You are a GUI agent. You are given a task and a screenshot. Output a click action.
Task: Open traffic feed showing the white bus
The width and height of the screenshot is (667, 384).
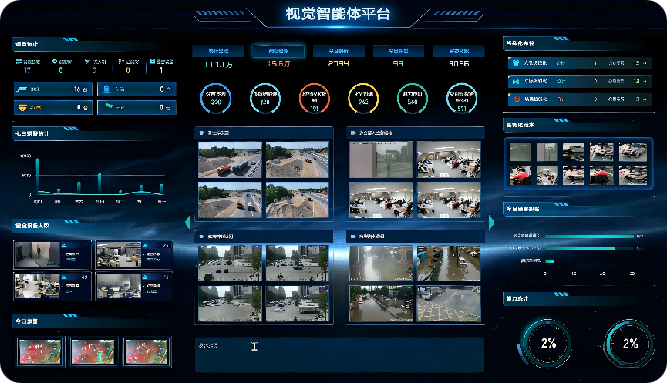click(x=297, y=303)
